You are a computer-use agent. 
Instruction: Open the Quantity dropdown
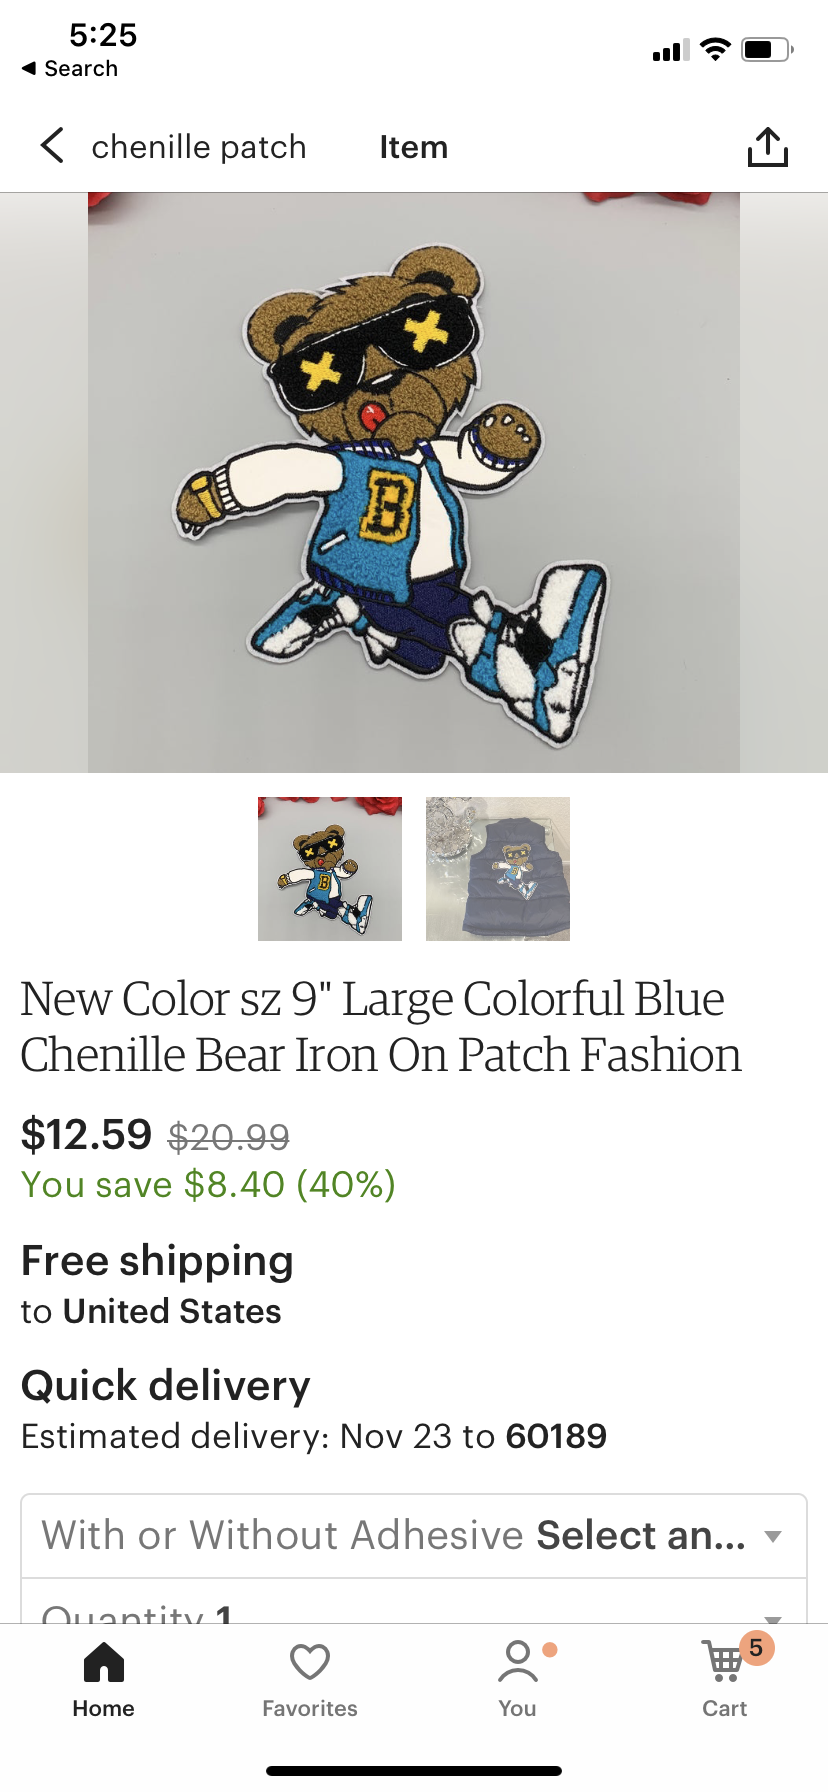(413, 1606)
